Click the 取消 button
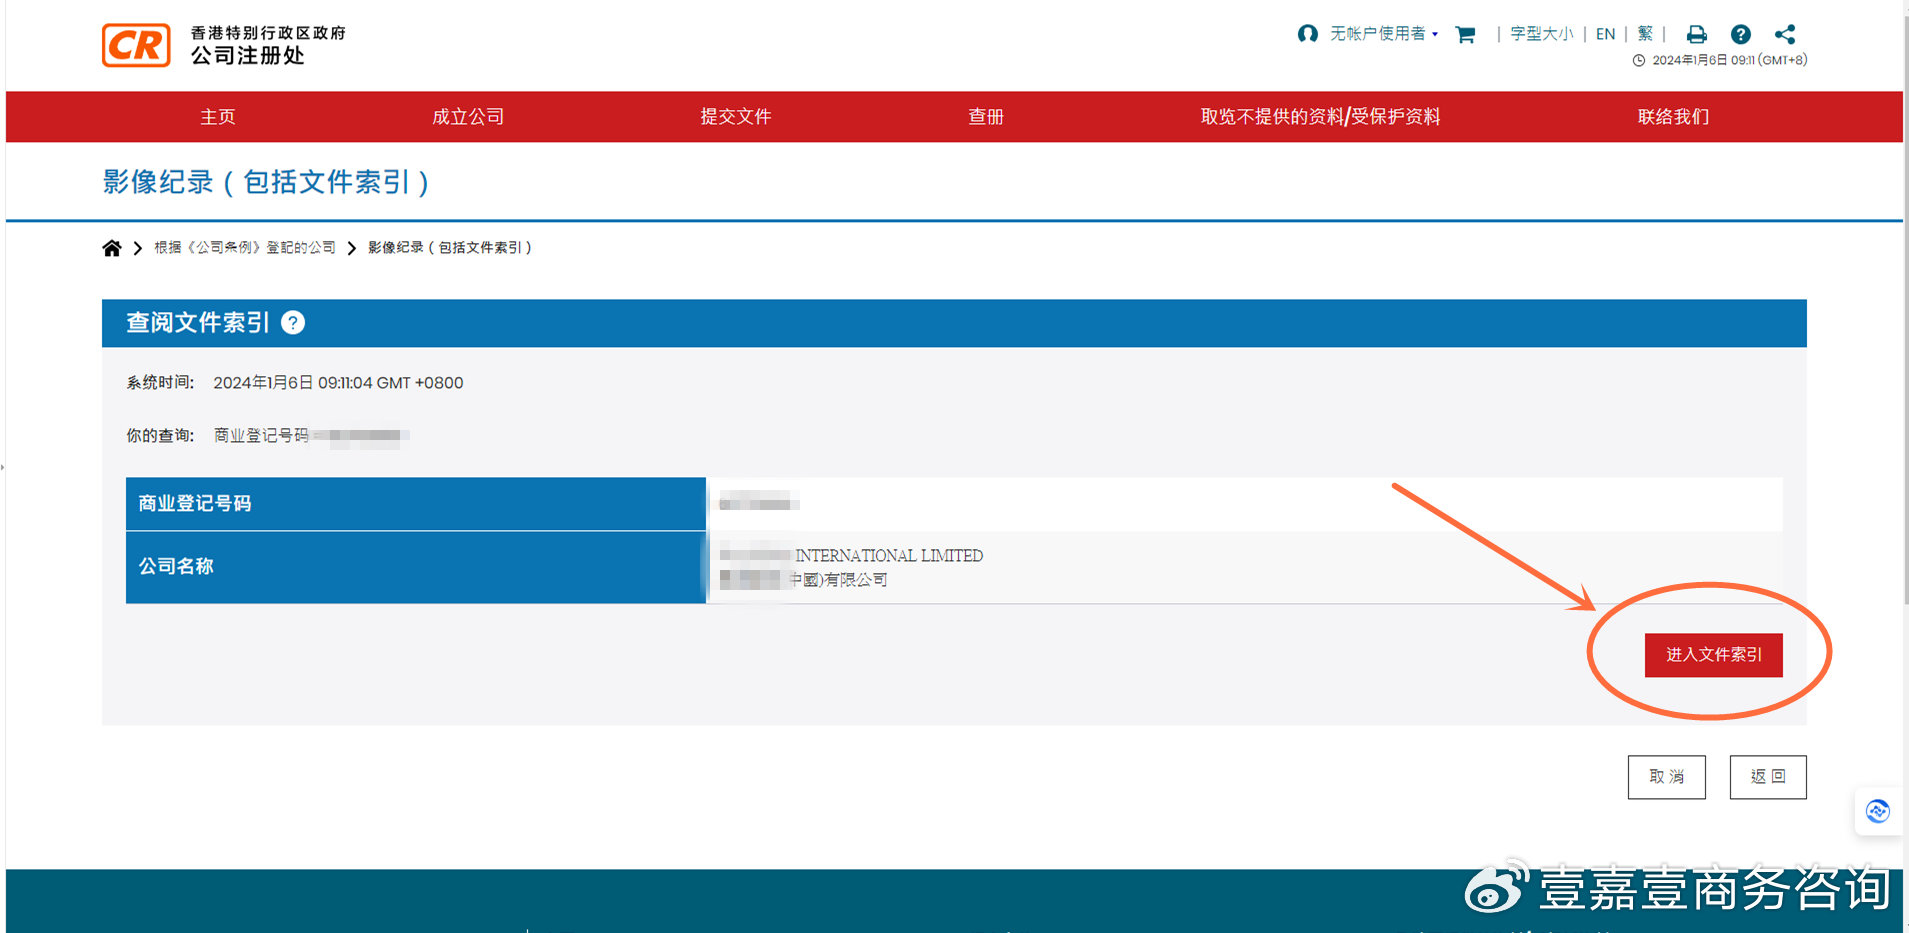This screenshot has height=933, width=1909. [1667, 777]
